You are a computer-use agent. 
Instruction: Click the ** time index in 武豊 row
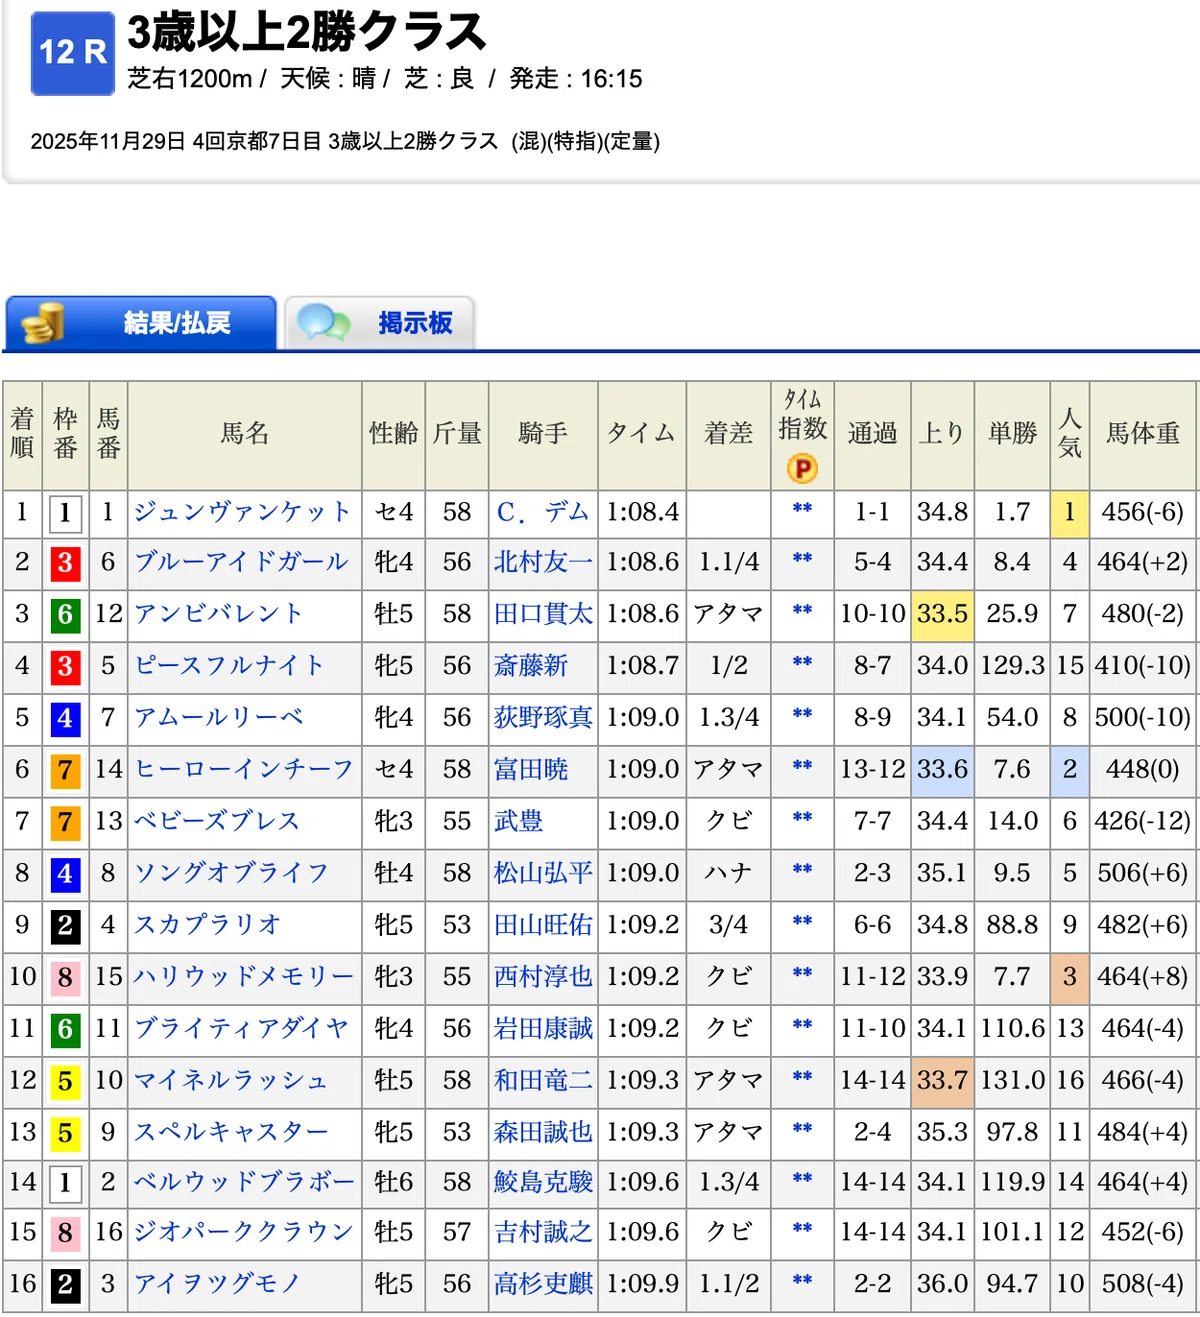[802, 817]
